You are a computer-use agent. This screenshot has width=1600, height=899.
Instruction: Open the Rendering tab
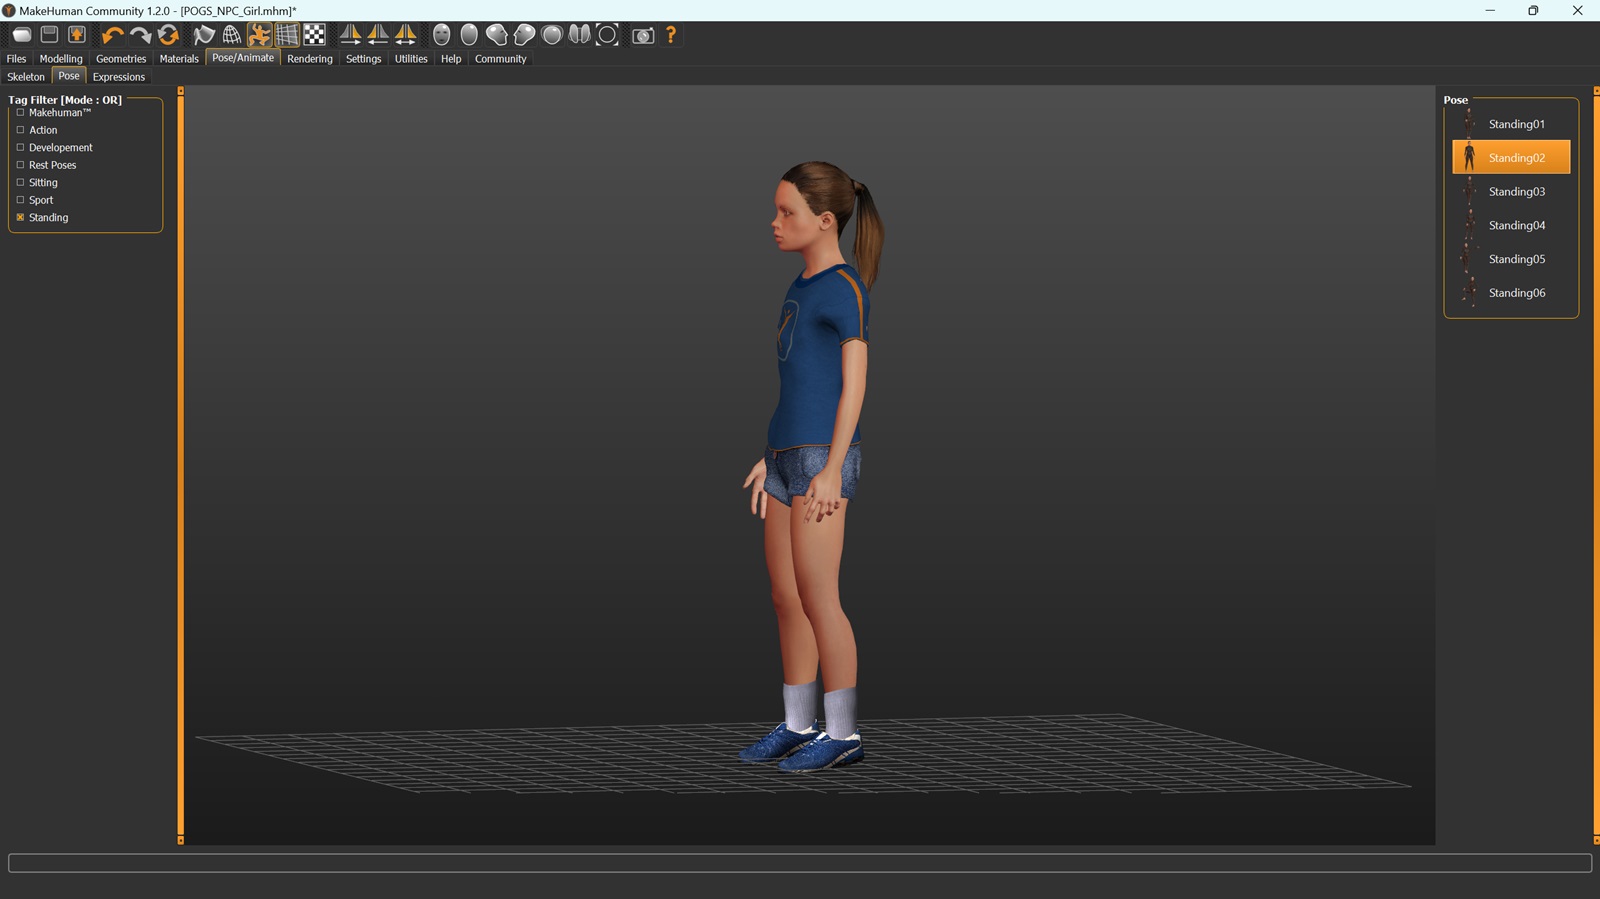click(310, 59)
